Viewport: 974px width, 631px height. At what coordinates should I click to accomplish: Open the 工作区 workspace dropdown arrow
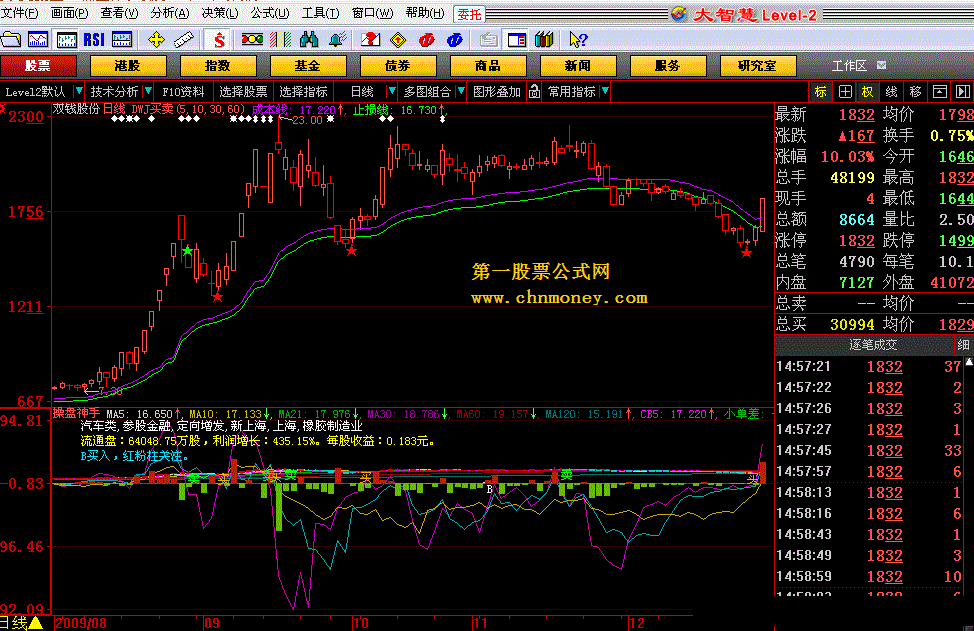[881, 65]
